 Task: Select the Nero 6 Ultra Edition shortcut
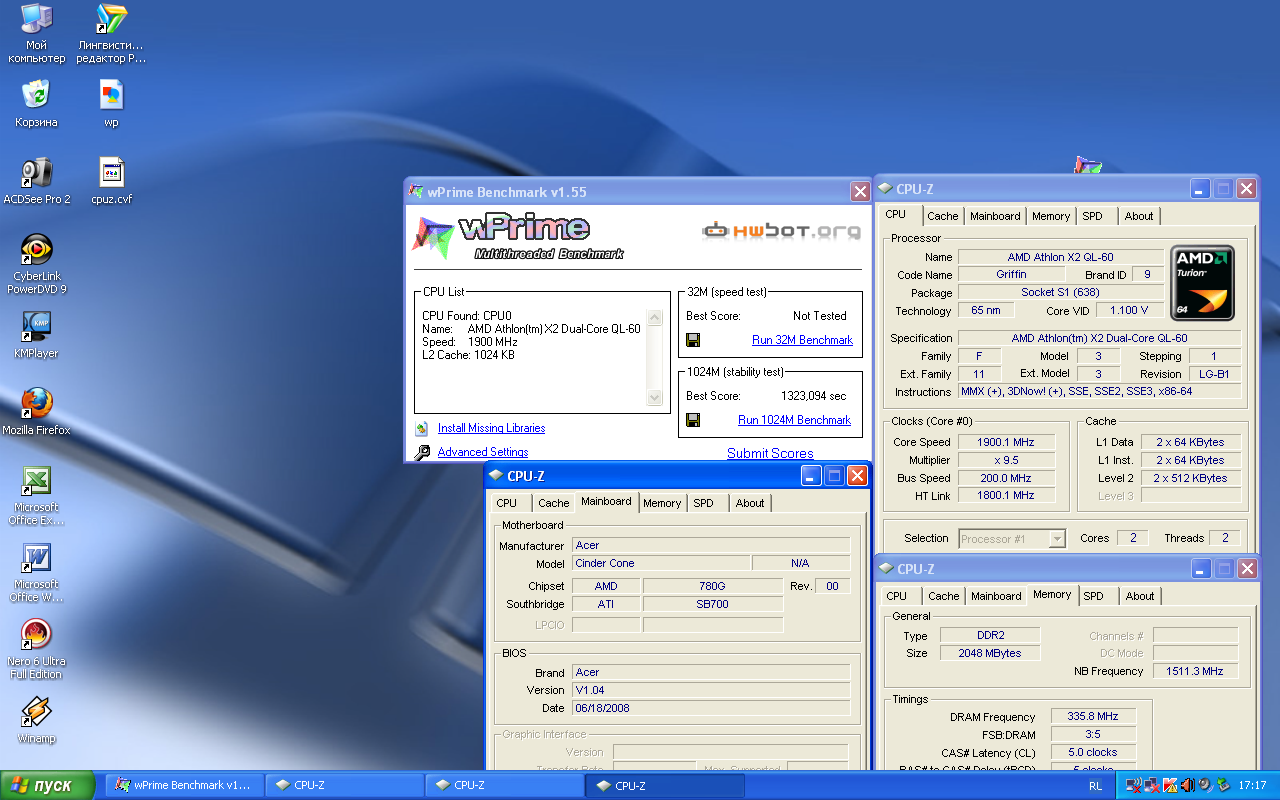36,649
